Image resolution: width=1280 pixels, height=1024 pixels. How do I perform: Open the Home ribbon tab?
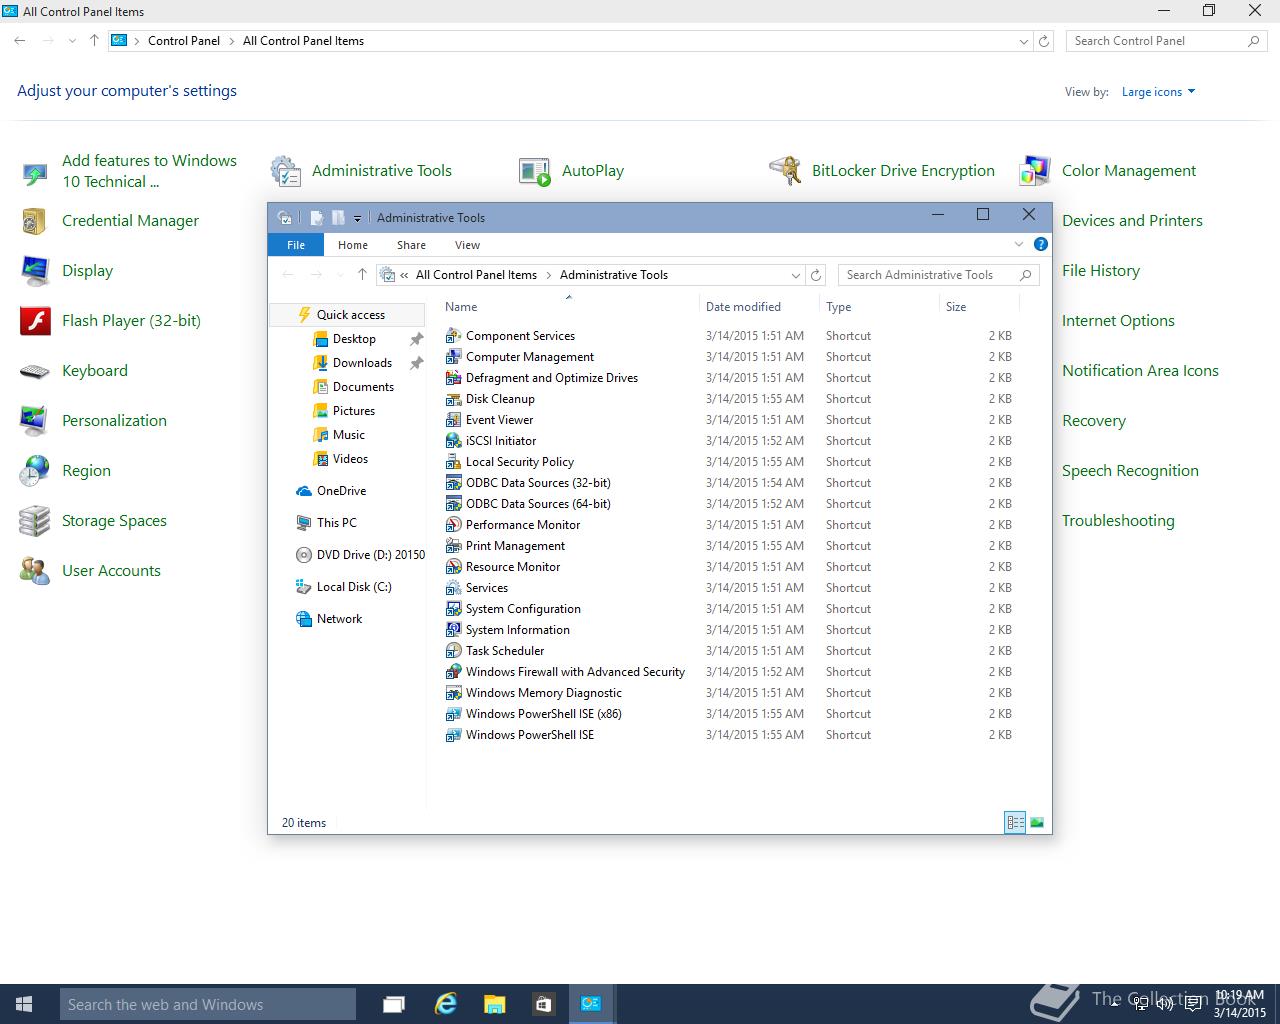pos(353,245)
